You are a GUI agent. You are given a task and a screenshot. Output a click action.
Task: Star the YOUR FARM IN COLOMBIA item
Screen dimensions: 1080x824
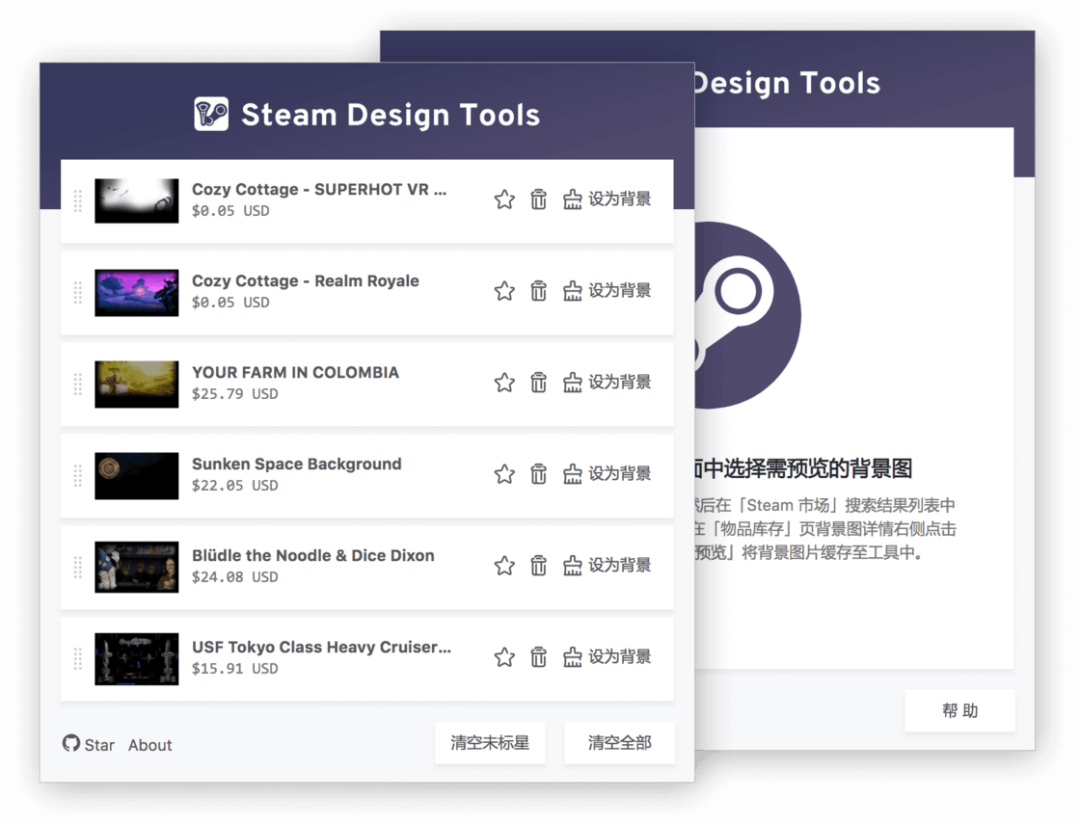[x=504, y=382]
